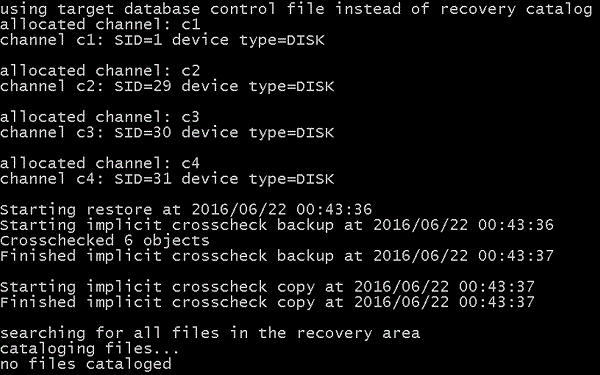Click the 'channel c1: SID=1' line
Screen dimensions: 600x375
tap(162, 40)
